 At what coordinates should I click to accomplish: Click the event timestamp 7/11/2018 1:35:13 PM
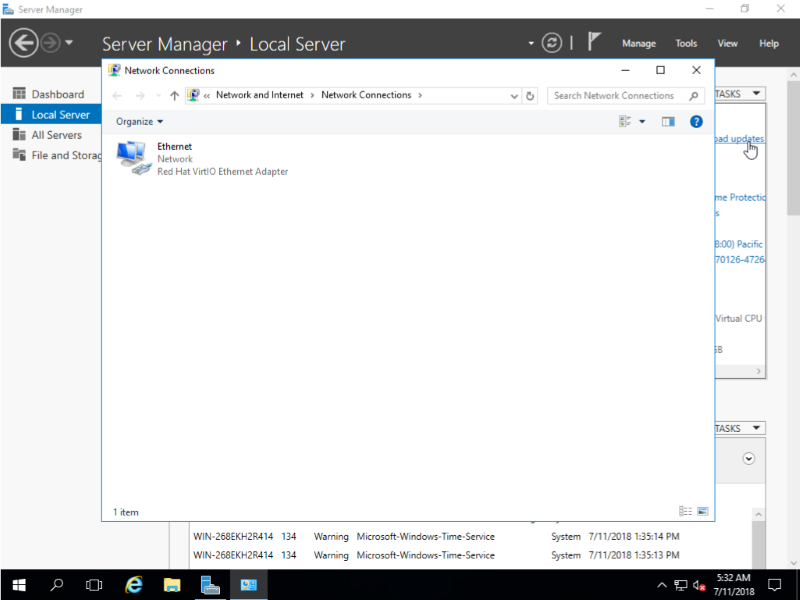[x=634, y=555]
